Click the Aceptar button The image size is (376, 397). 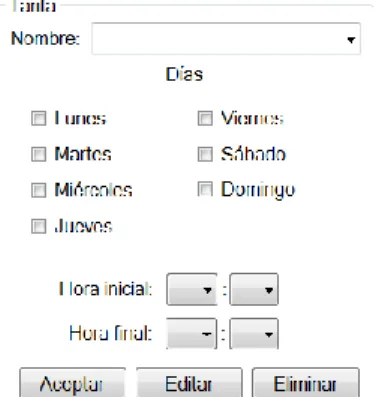tap(73, 383)
